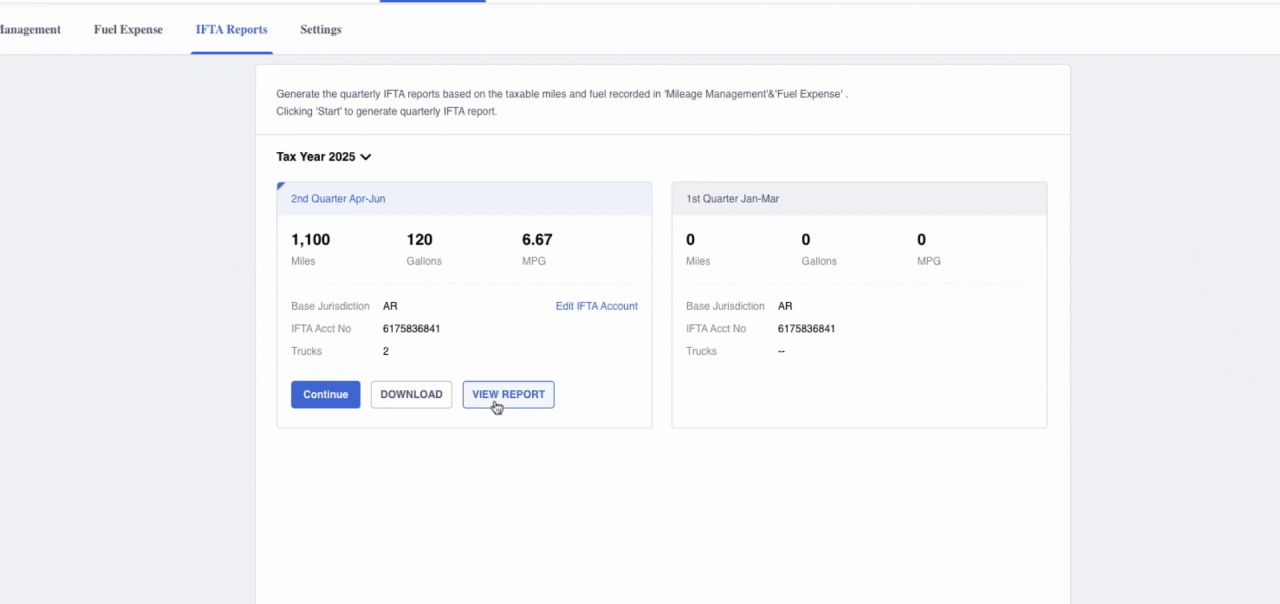Viewport: 1280px width, 604px height.
Task: Go to the Mileage Management tab
Action: tap(30, 30)
